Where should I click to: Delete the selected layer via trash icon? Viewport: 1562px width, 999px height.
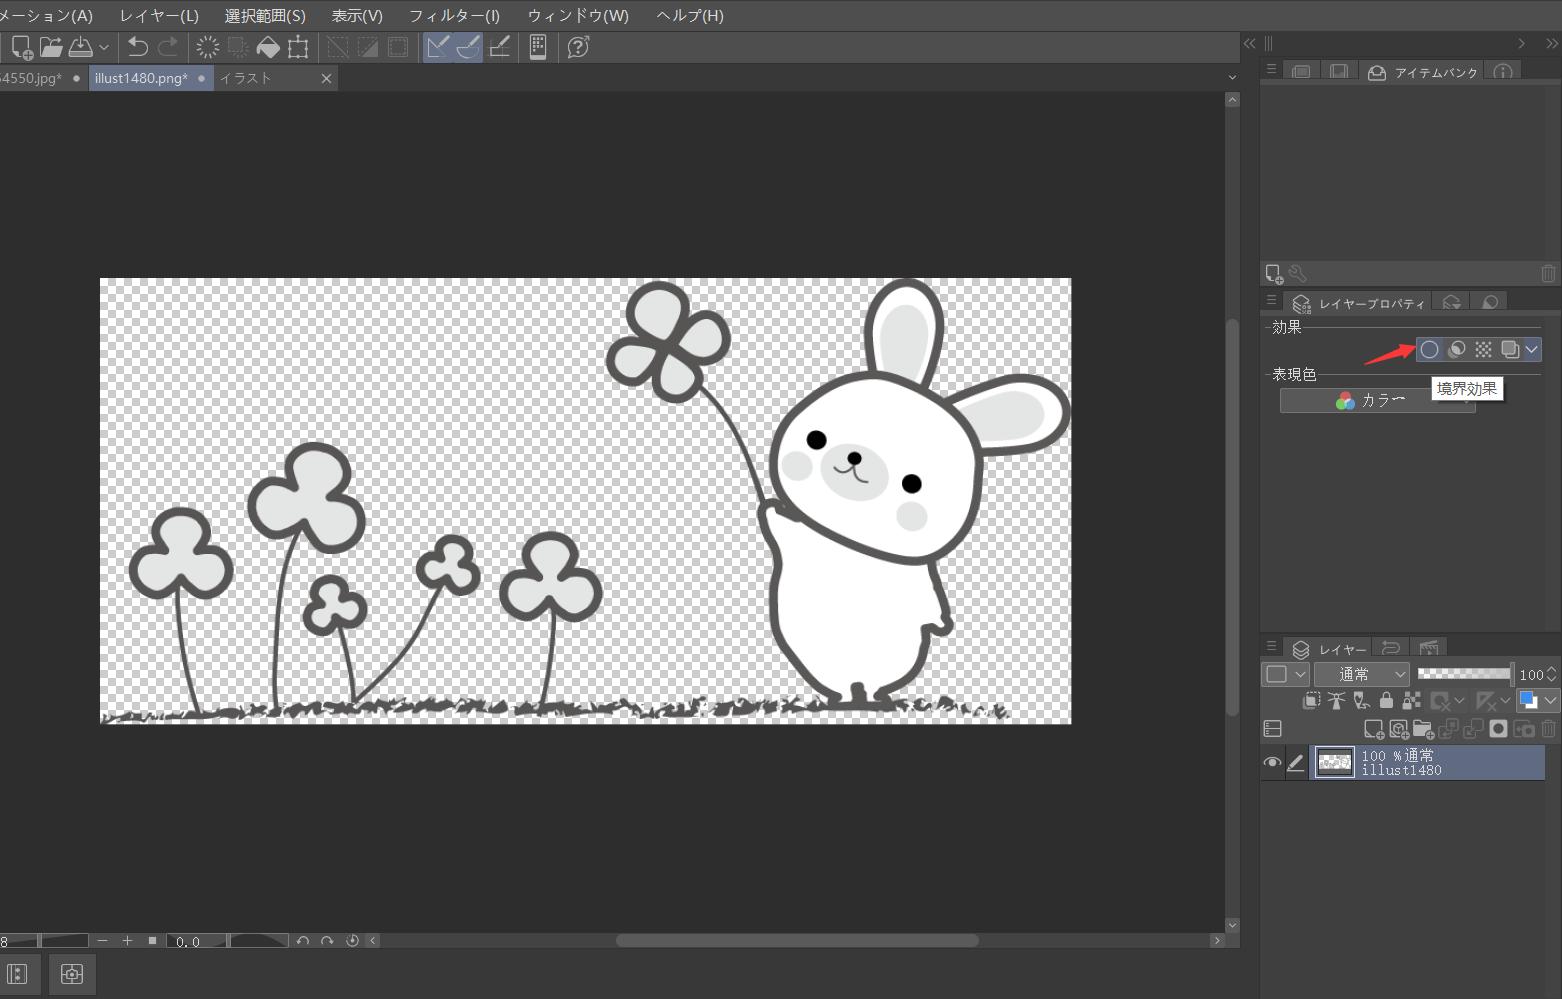click(x=1548, y=729)
